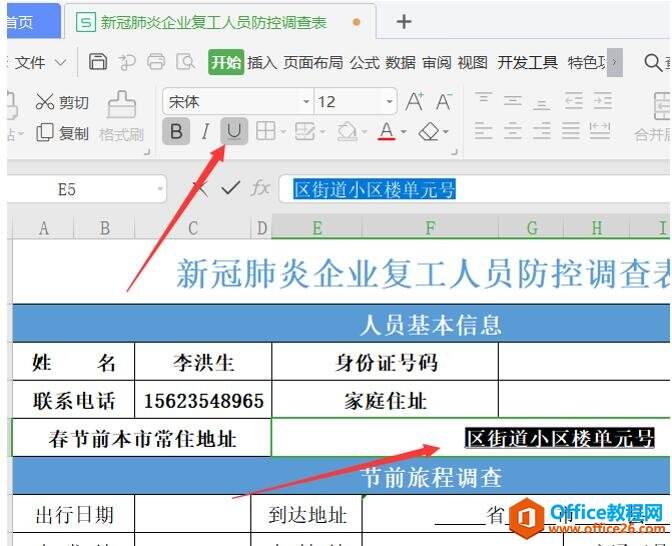Viewport: 672px width, 546px height.
Task: Select cell with 李洪生
Action: (x=203, y=362)
